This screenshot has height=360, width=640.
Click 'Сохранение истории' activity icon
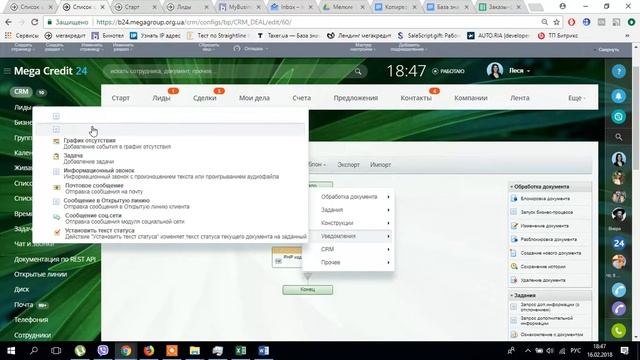point(514,267)
